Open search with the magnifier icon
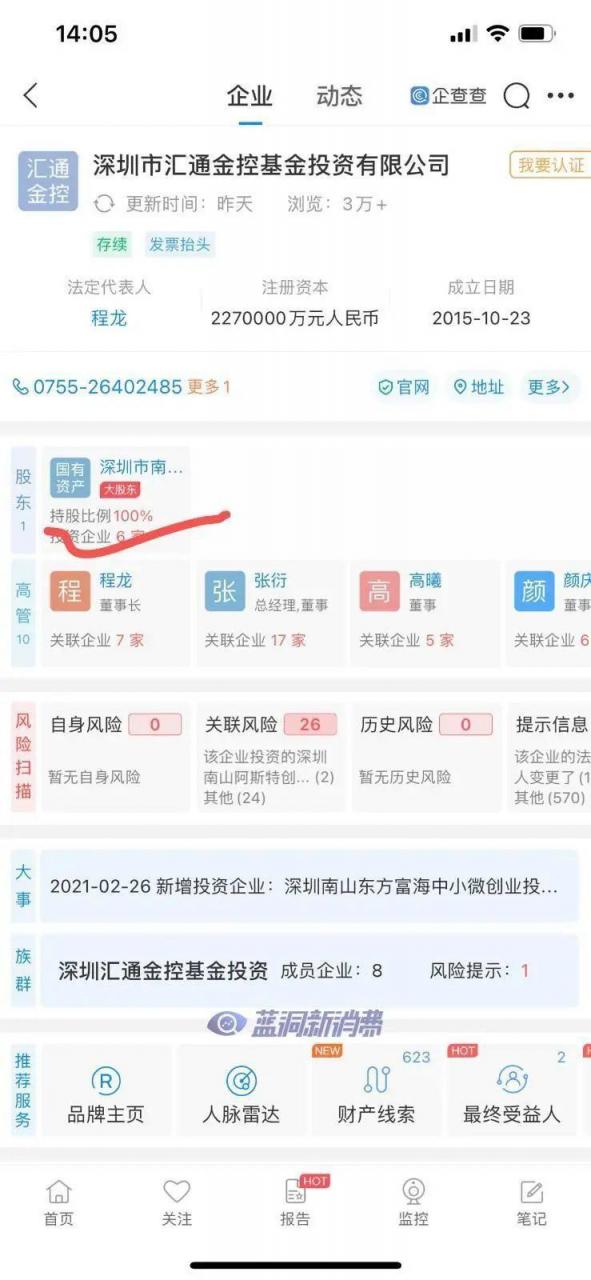This screenshot has height=1280, width=591. click(516, 95)
